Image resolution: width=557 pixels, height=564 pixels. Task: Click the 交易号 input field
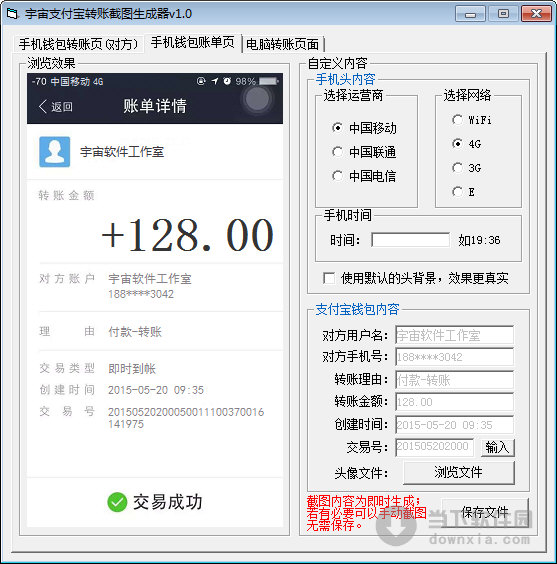pyautogui.click(x=434, y=447)
